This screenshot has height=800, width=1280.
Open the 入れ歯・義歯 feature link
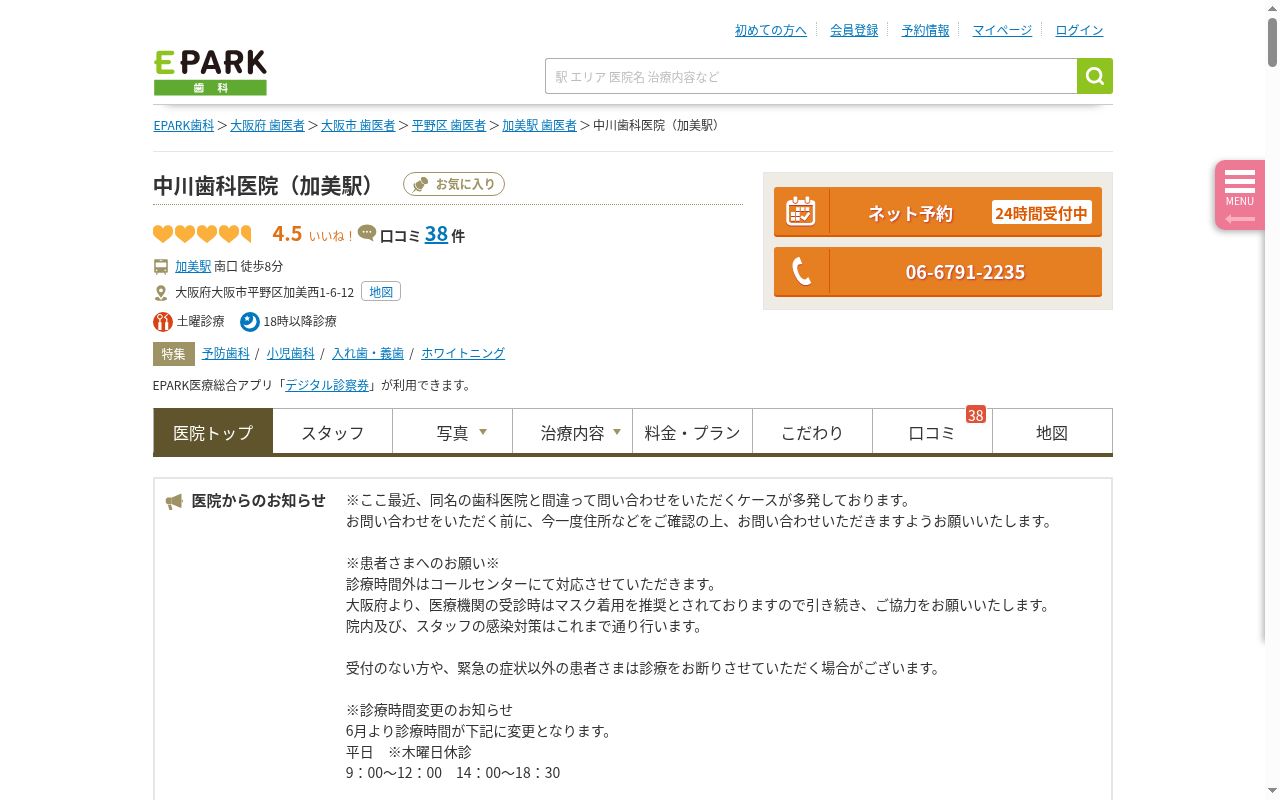pyautogui.click(x=368, y=353)
